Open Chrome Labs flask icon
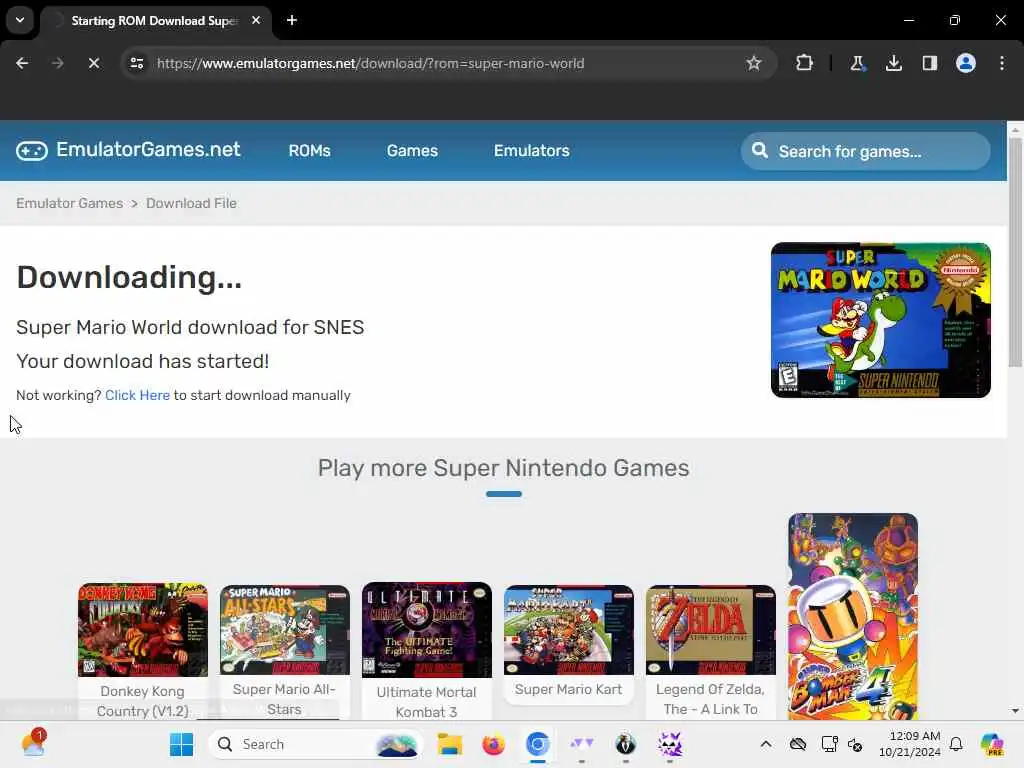 [x=857, y=63]
